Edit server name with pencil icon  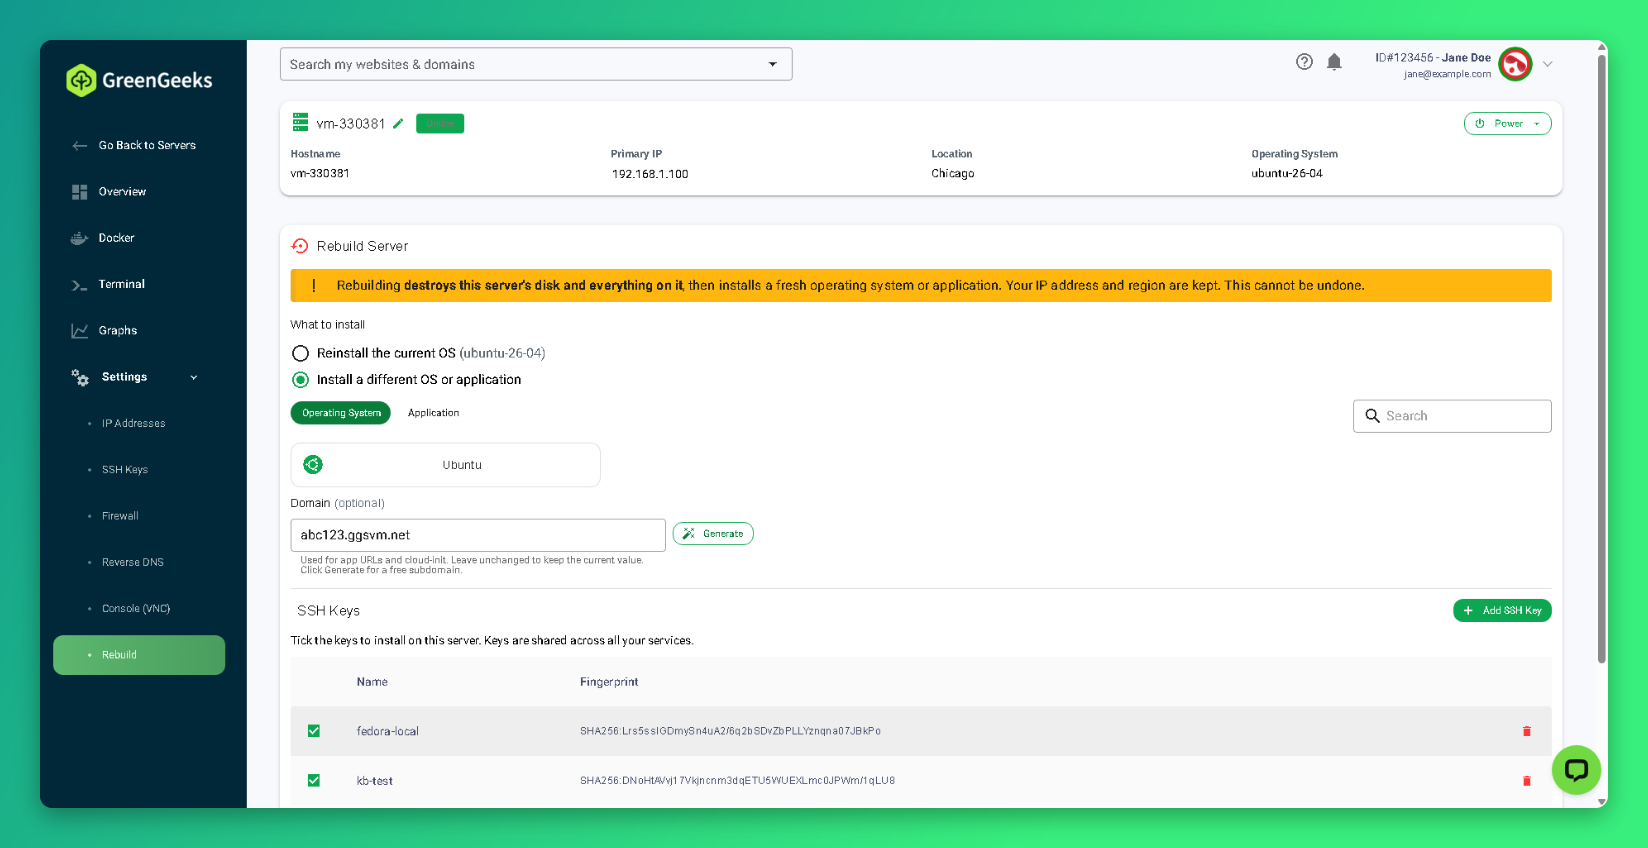(398, 124)
